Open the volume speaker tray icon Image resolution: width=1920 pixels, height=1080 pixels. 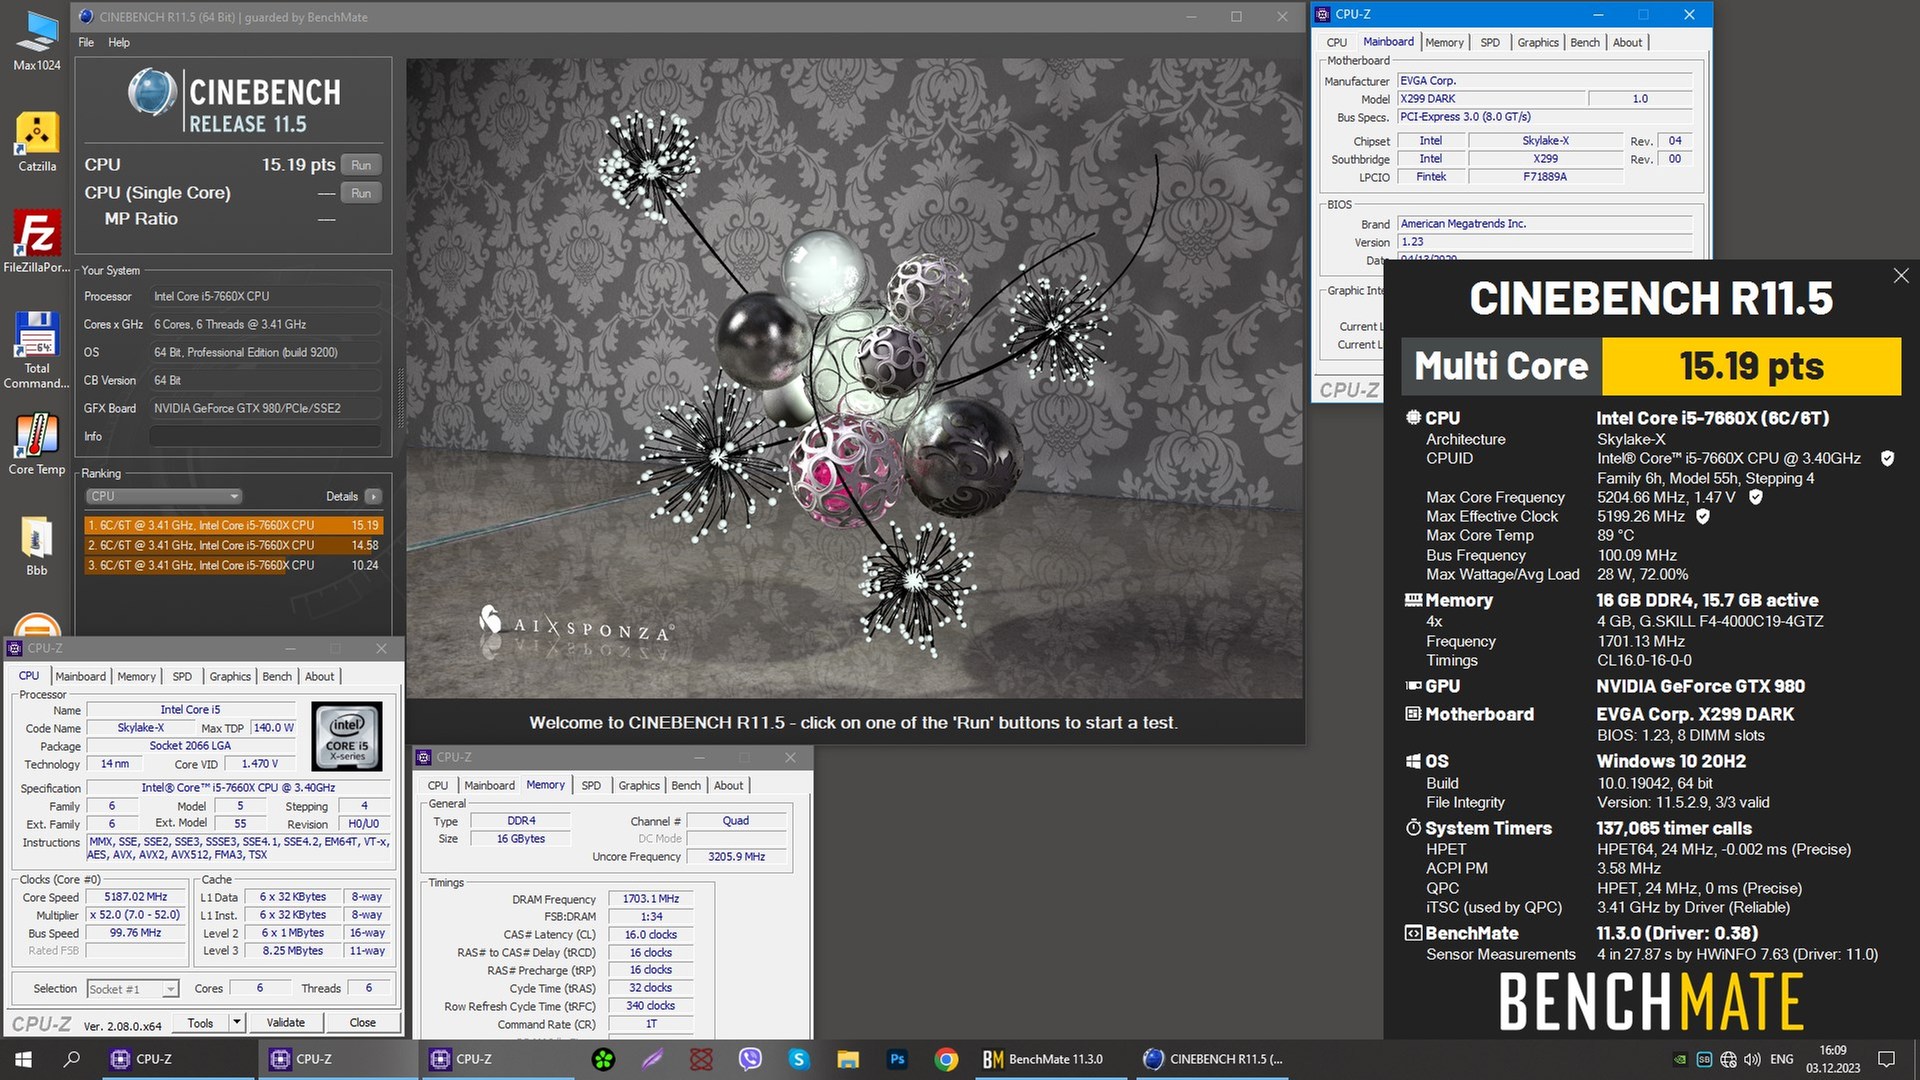tap(1752, 1059)
